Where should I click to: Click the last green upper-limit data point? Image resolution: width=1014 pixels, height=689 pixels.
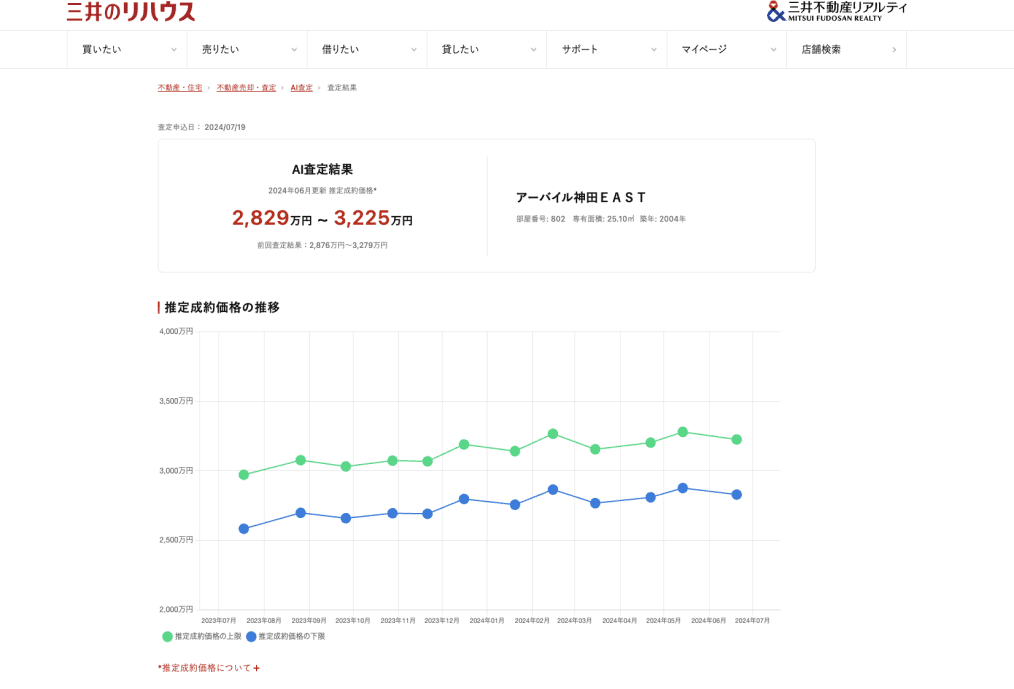click(736, 439)
